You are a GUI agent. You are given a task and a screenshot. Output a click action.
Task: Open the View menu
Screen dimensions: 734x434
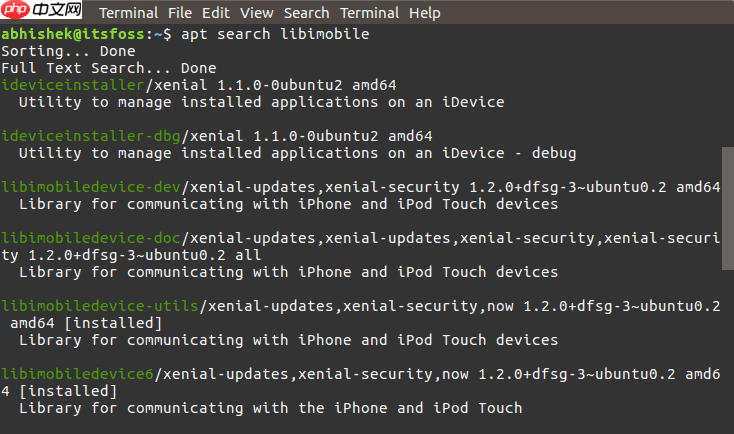[257, 13]
